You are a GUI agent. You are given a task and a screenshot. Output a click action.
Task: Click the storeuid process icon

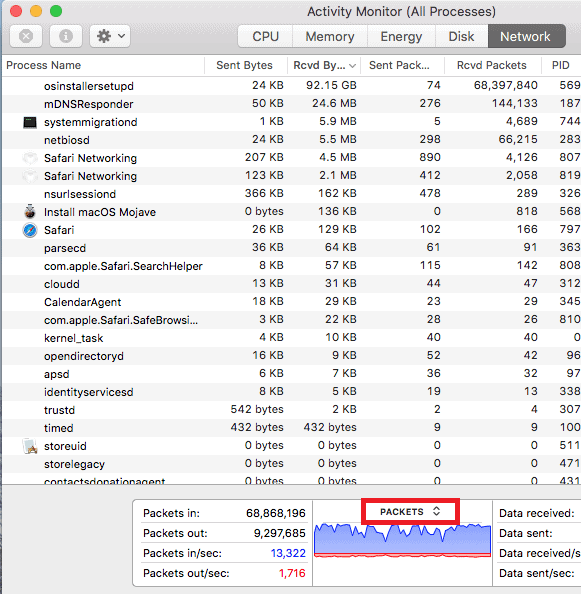(30, 446)
